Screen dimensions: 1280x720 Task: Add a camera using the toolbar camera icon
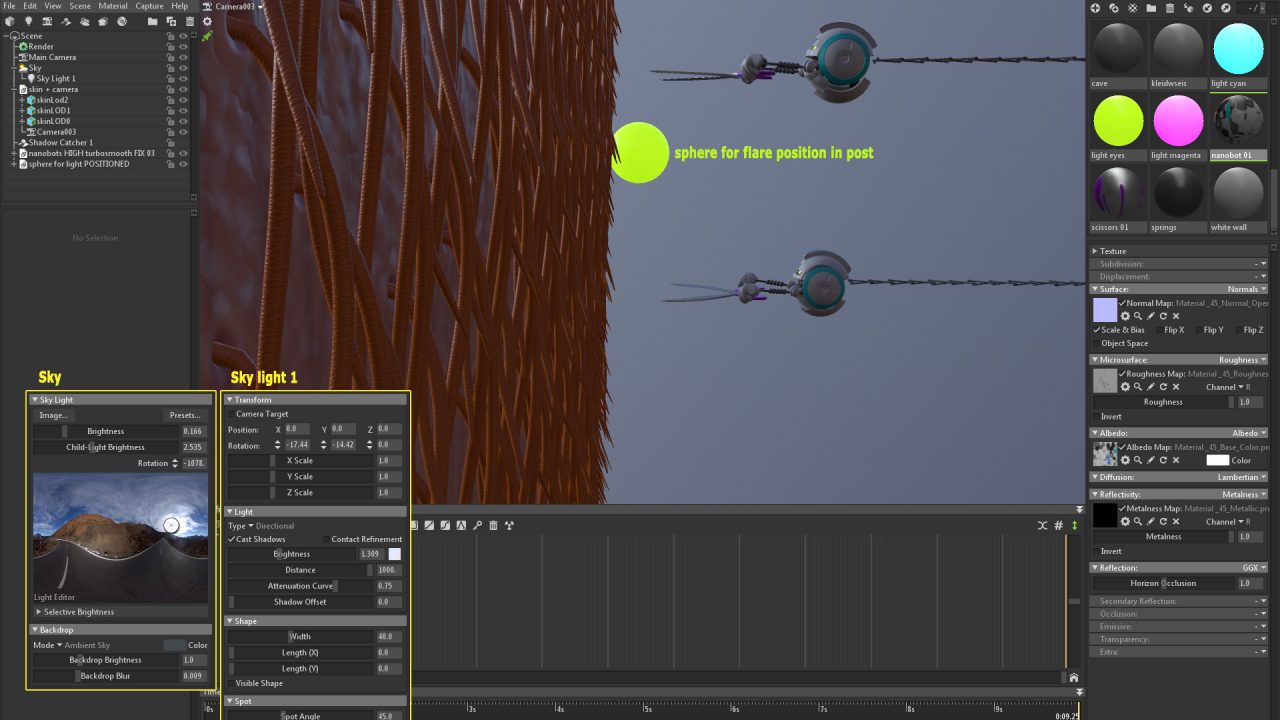pyautogui.click(x=47, y=21)
